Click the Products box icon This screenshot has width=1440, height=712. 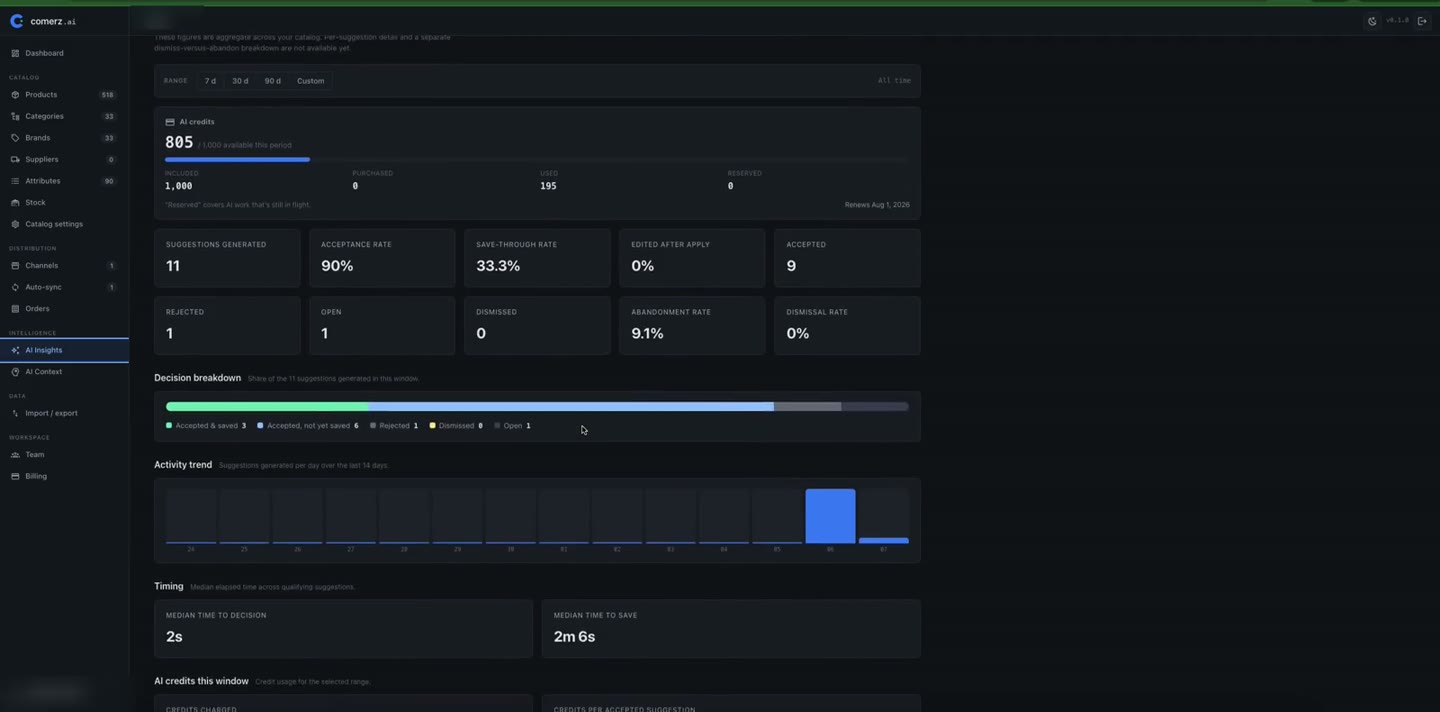tap(15, 95)
